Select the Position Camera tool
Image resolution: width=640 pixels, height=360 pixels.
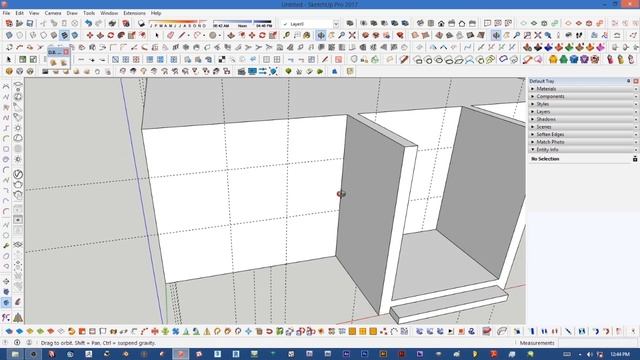pyautogui.click(x=558, y=36)
